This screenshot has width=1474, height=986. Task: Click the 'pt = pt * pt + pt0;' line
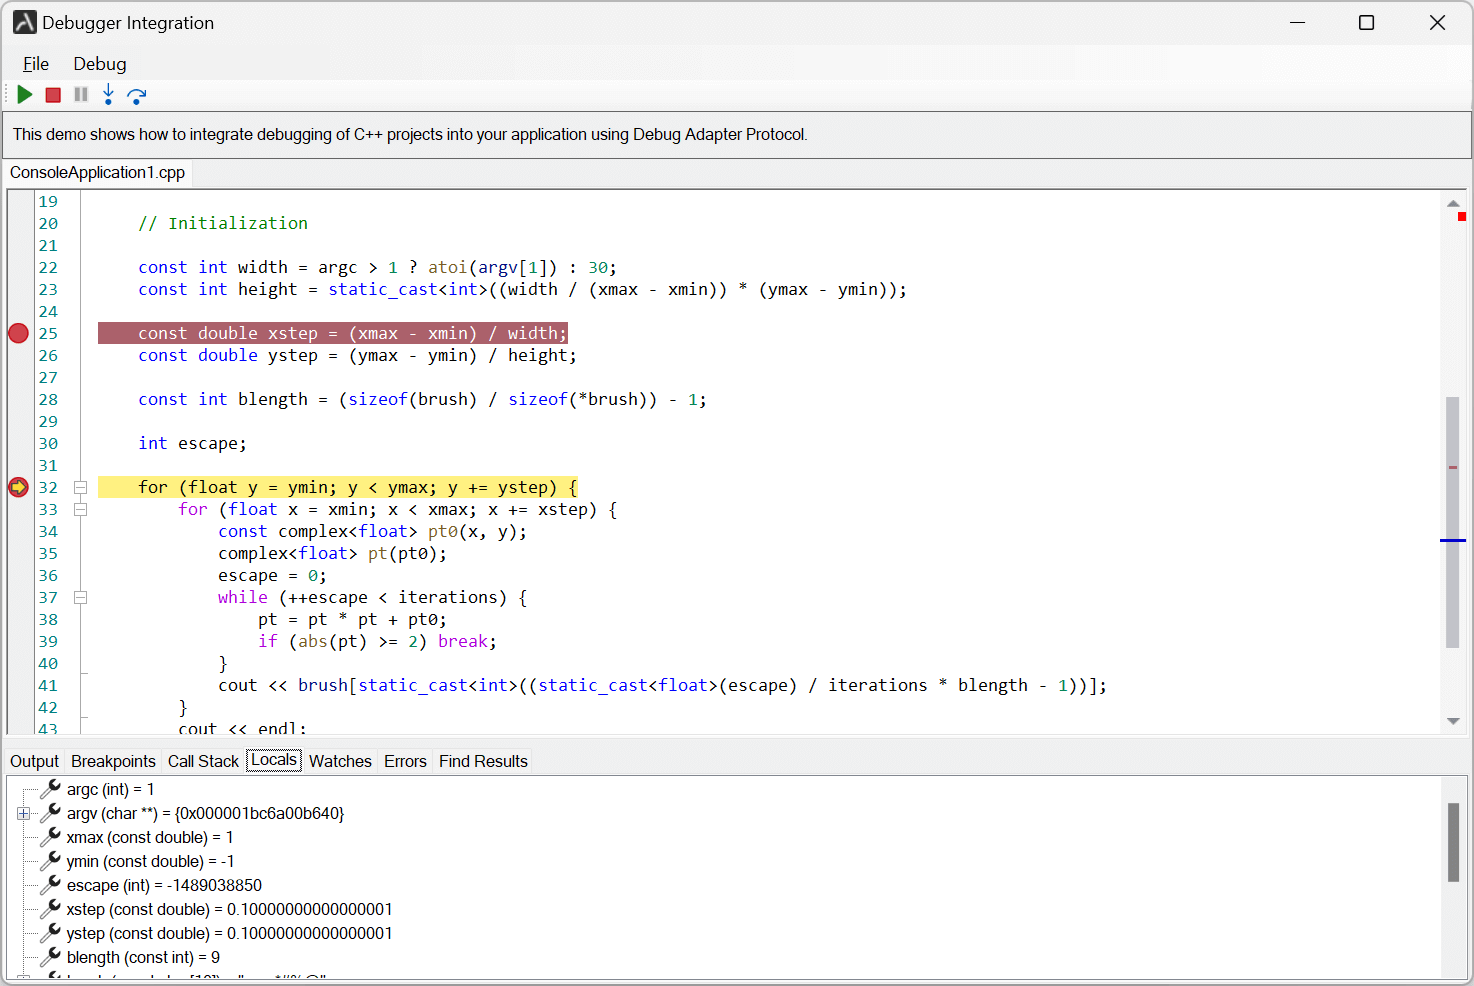pyautogui.click(x=352, y=620)
